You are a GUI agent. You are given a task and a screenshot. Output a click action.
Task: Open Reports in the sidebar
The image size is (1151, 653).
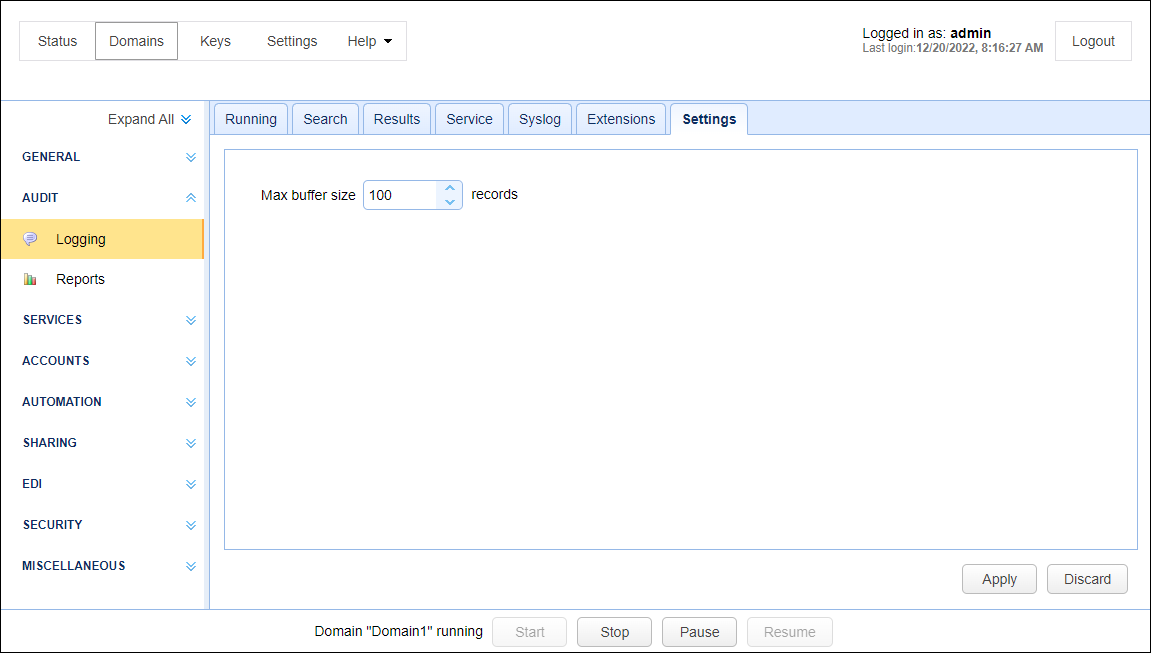(x=102, y=279)
